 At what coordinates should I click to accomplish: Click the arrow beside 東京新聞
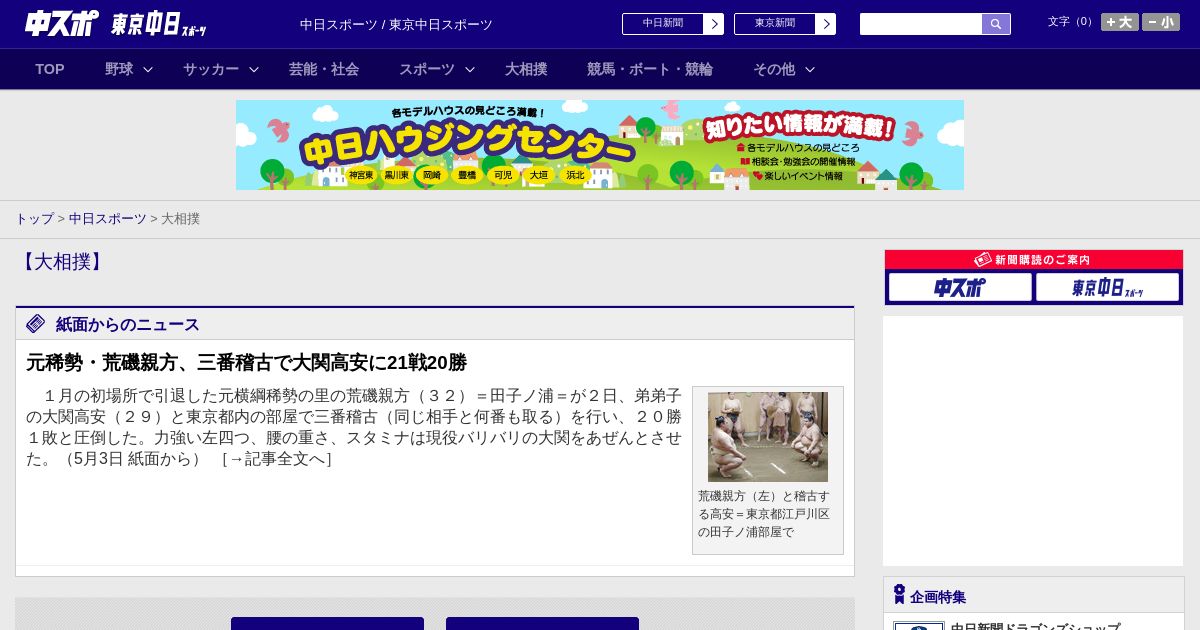click(826, 24)
